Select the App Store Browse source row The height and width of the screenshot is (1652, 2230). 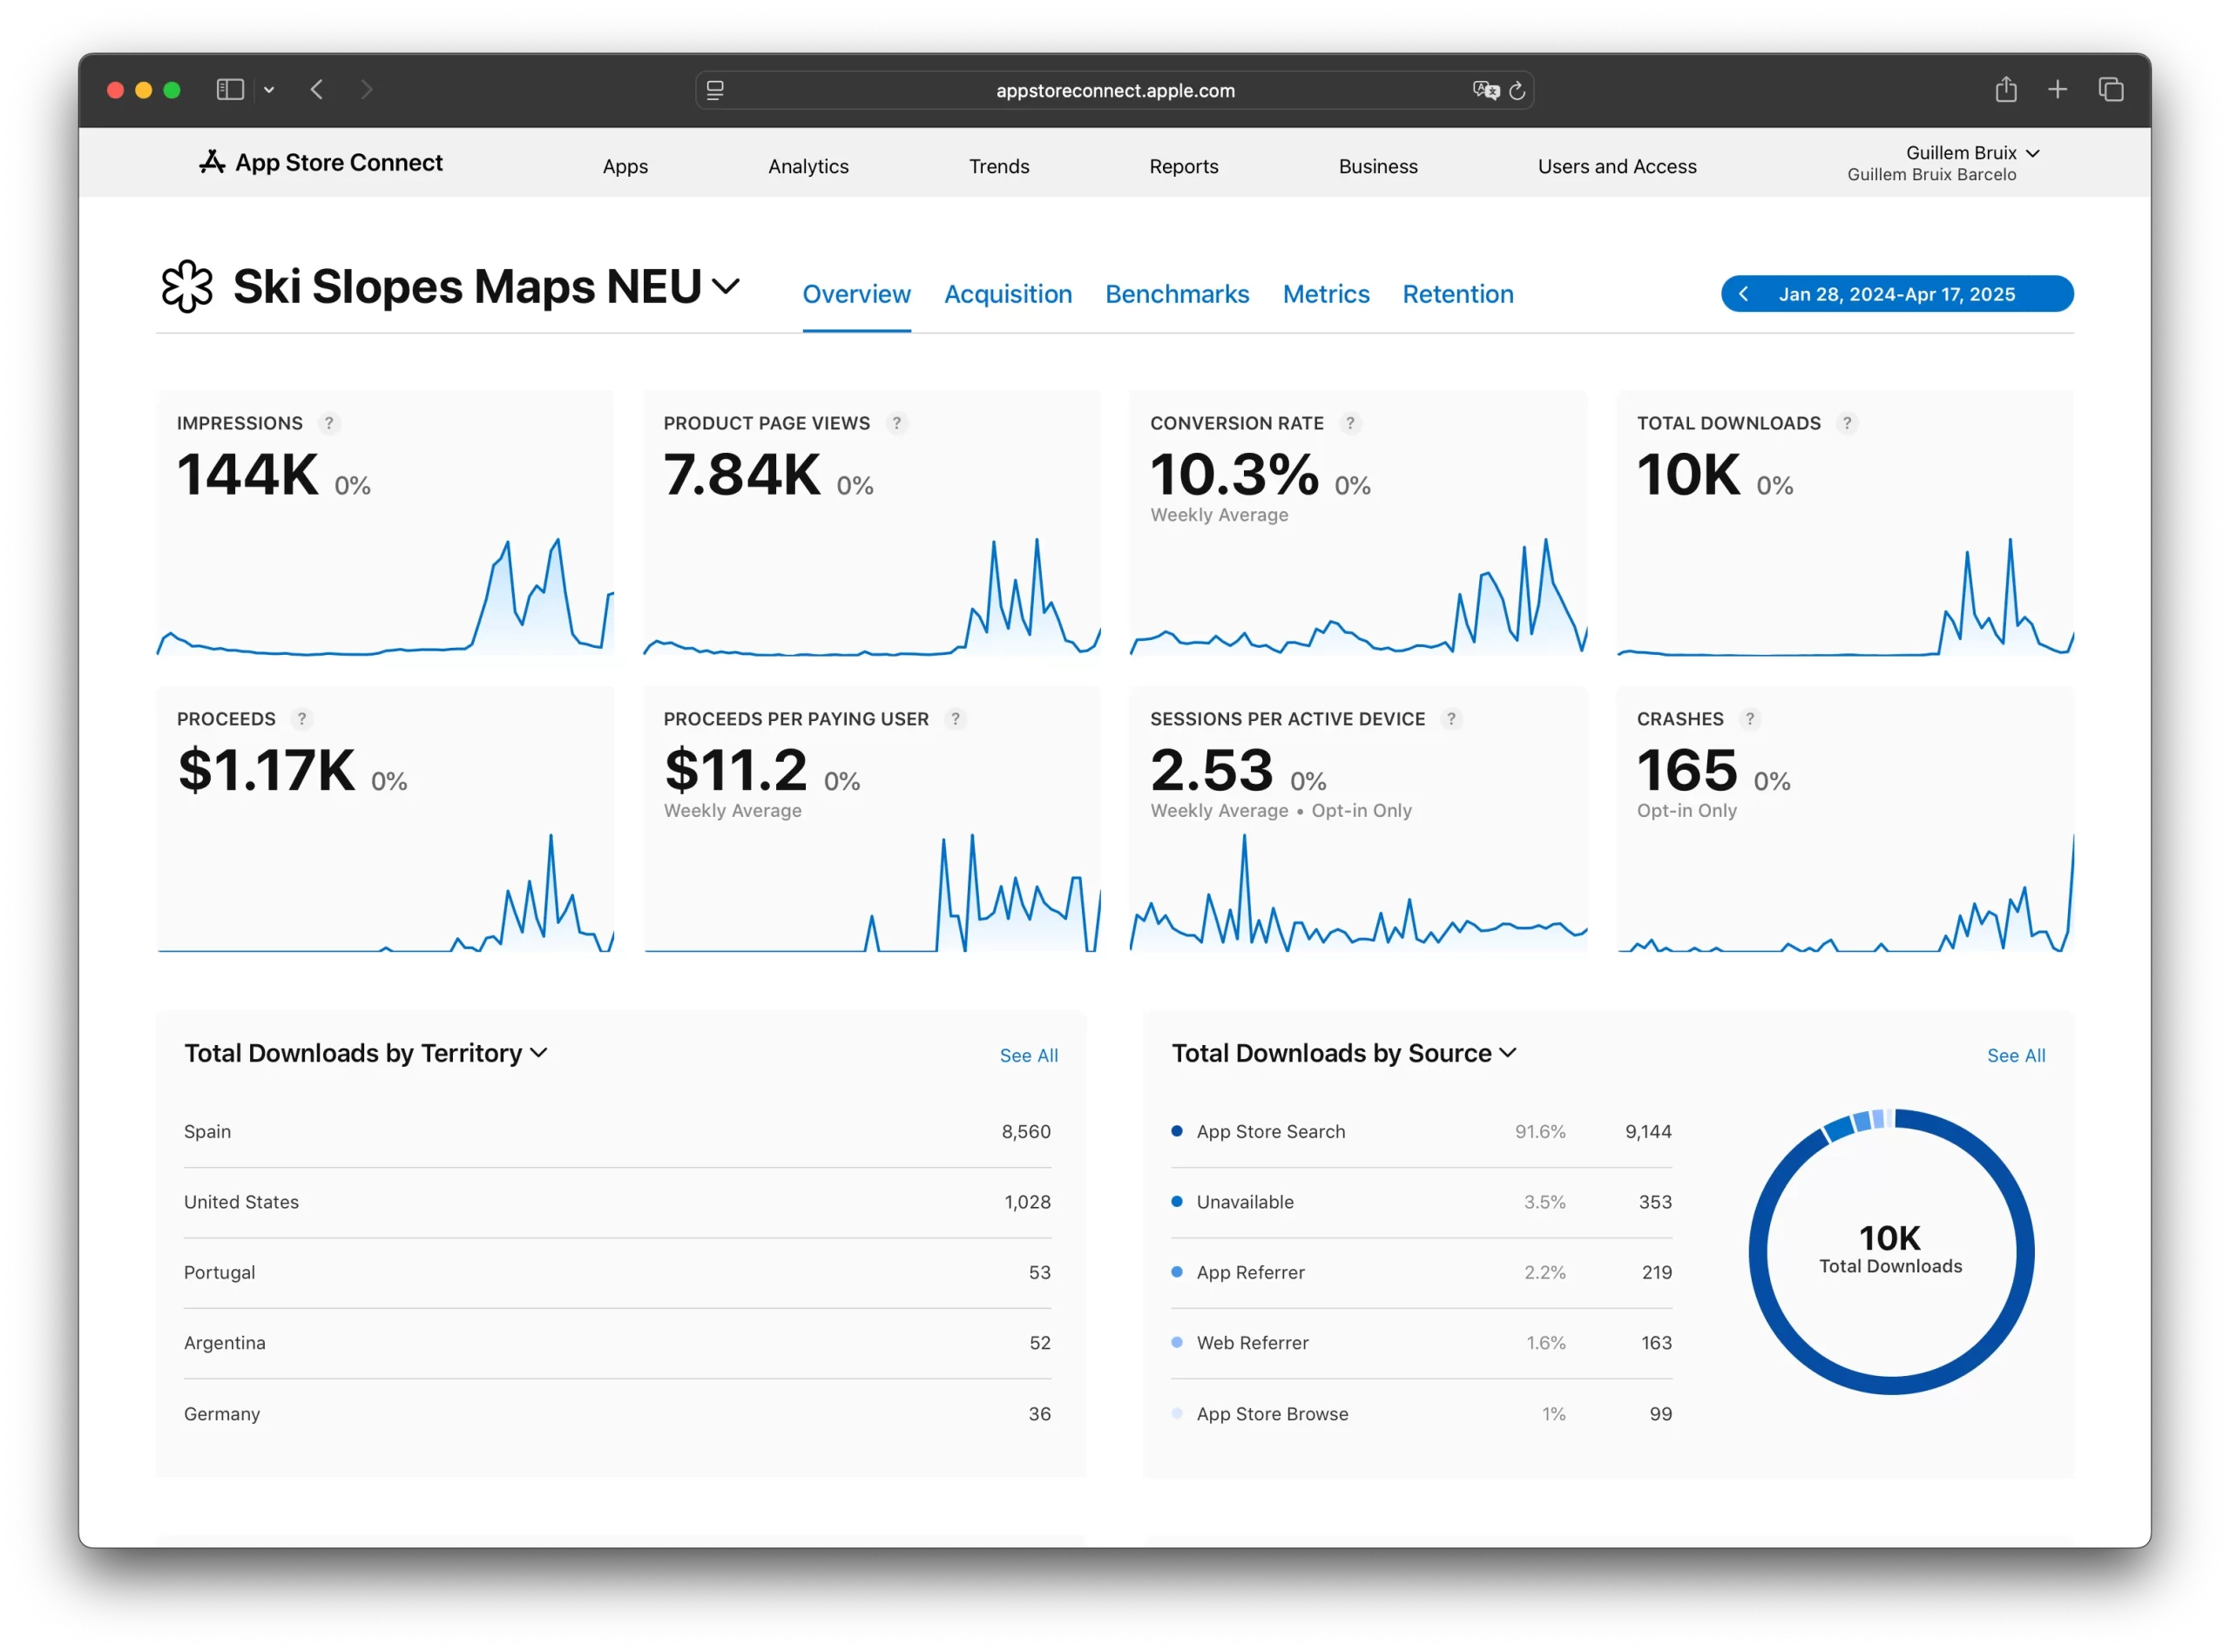coord(1421,1414)
